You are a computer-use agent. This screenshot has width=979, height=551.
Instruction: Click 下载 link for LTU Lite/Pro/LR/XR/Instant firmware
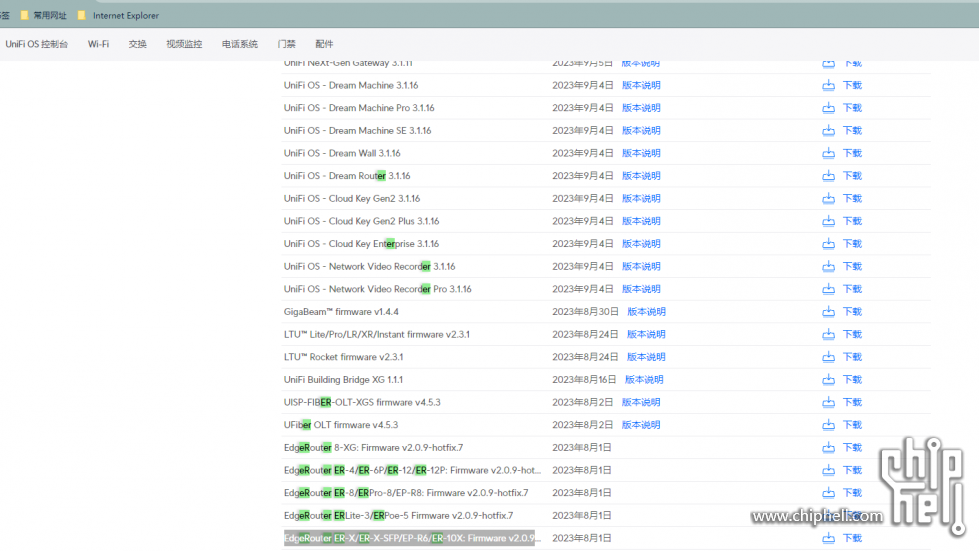(852, 334)
